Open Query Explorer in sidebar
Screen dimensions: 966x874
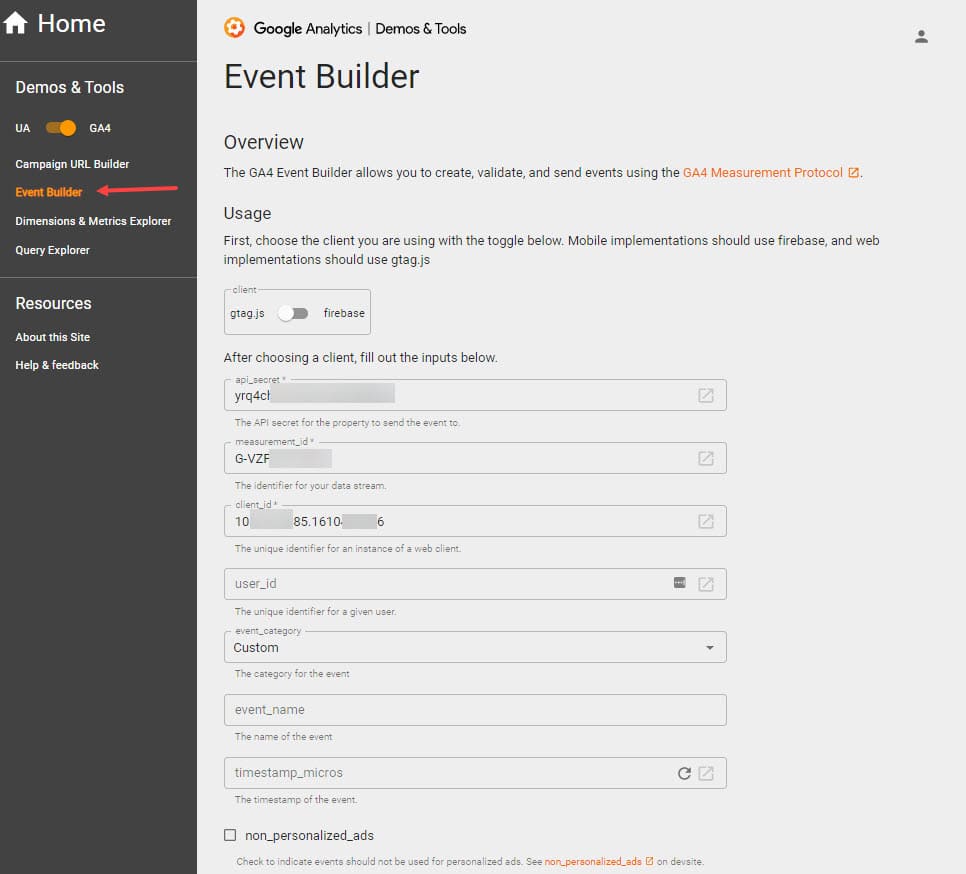click(52, 250)
